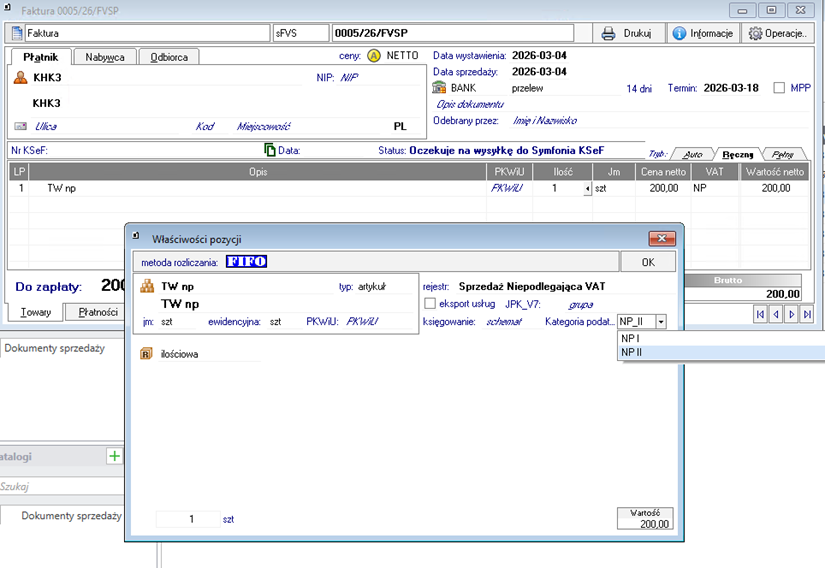Click the green document icon beside Data
The height and width of the screenshot is (569, 826).
(269, 150)
